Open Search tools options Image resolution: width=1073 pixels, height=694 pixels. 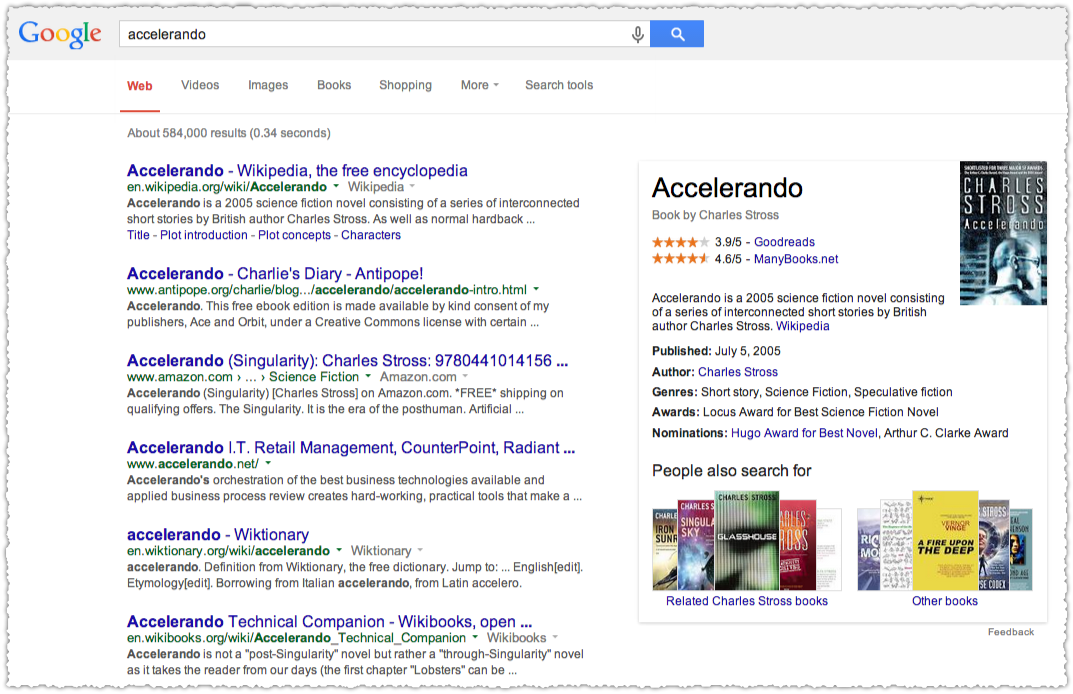(559, 85)
